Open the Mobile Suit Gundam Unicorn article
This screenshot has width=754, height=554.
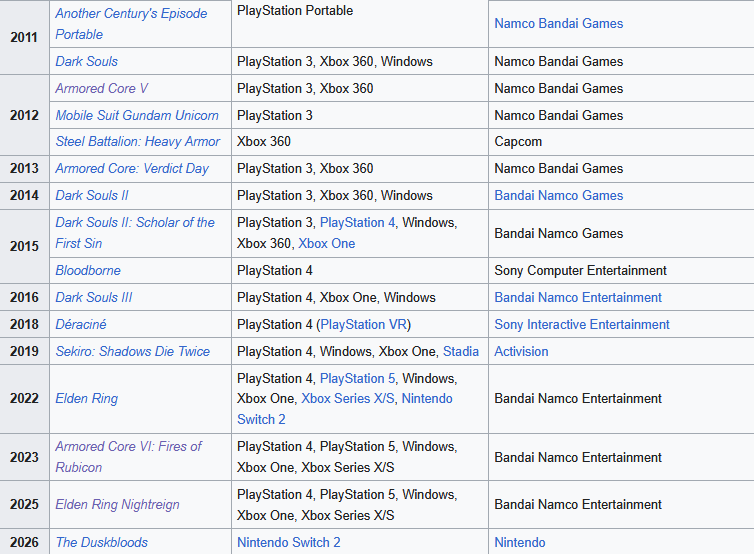[137, 115]
